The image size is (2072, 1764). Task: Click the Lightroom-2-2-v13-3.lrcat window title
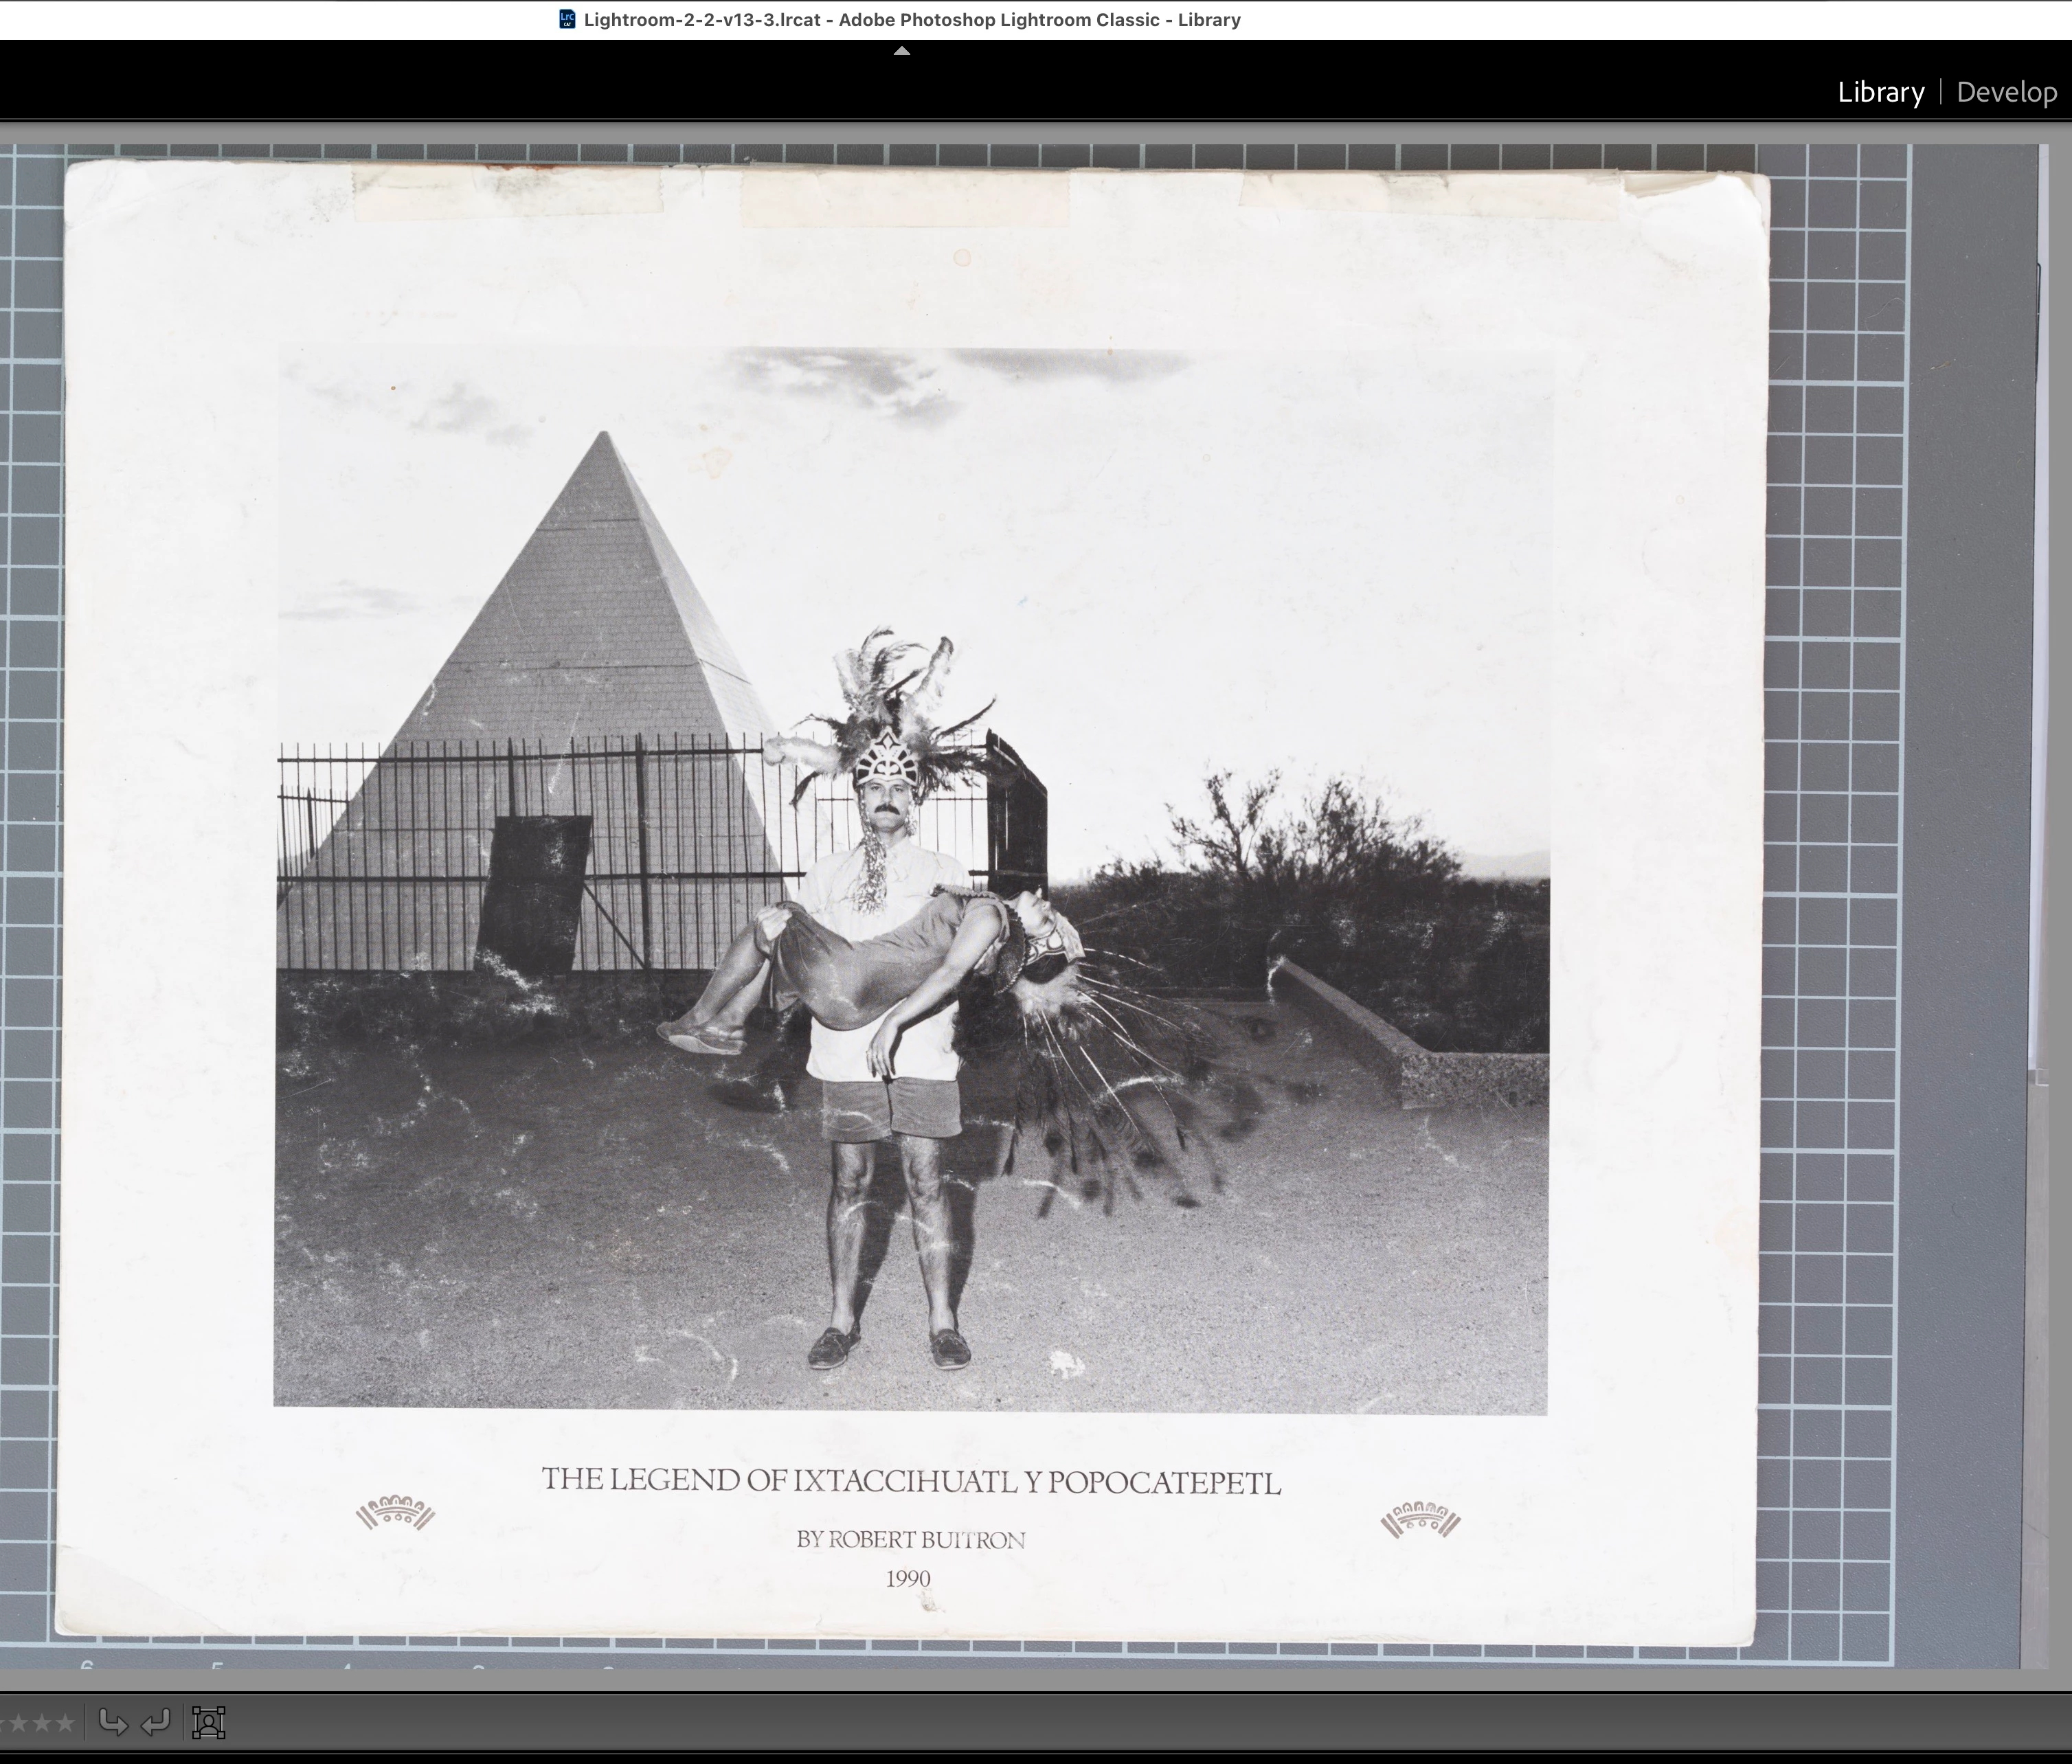tap(911, 20)
